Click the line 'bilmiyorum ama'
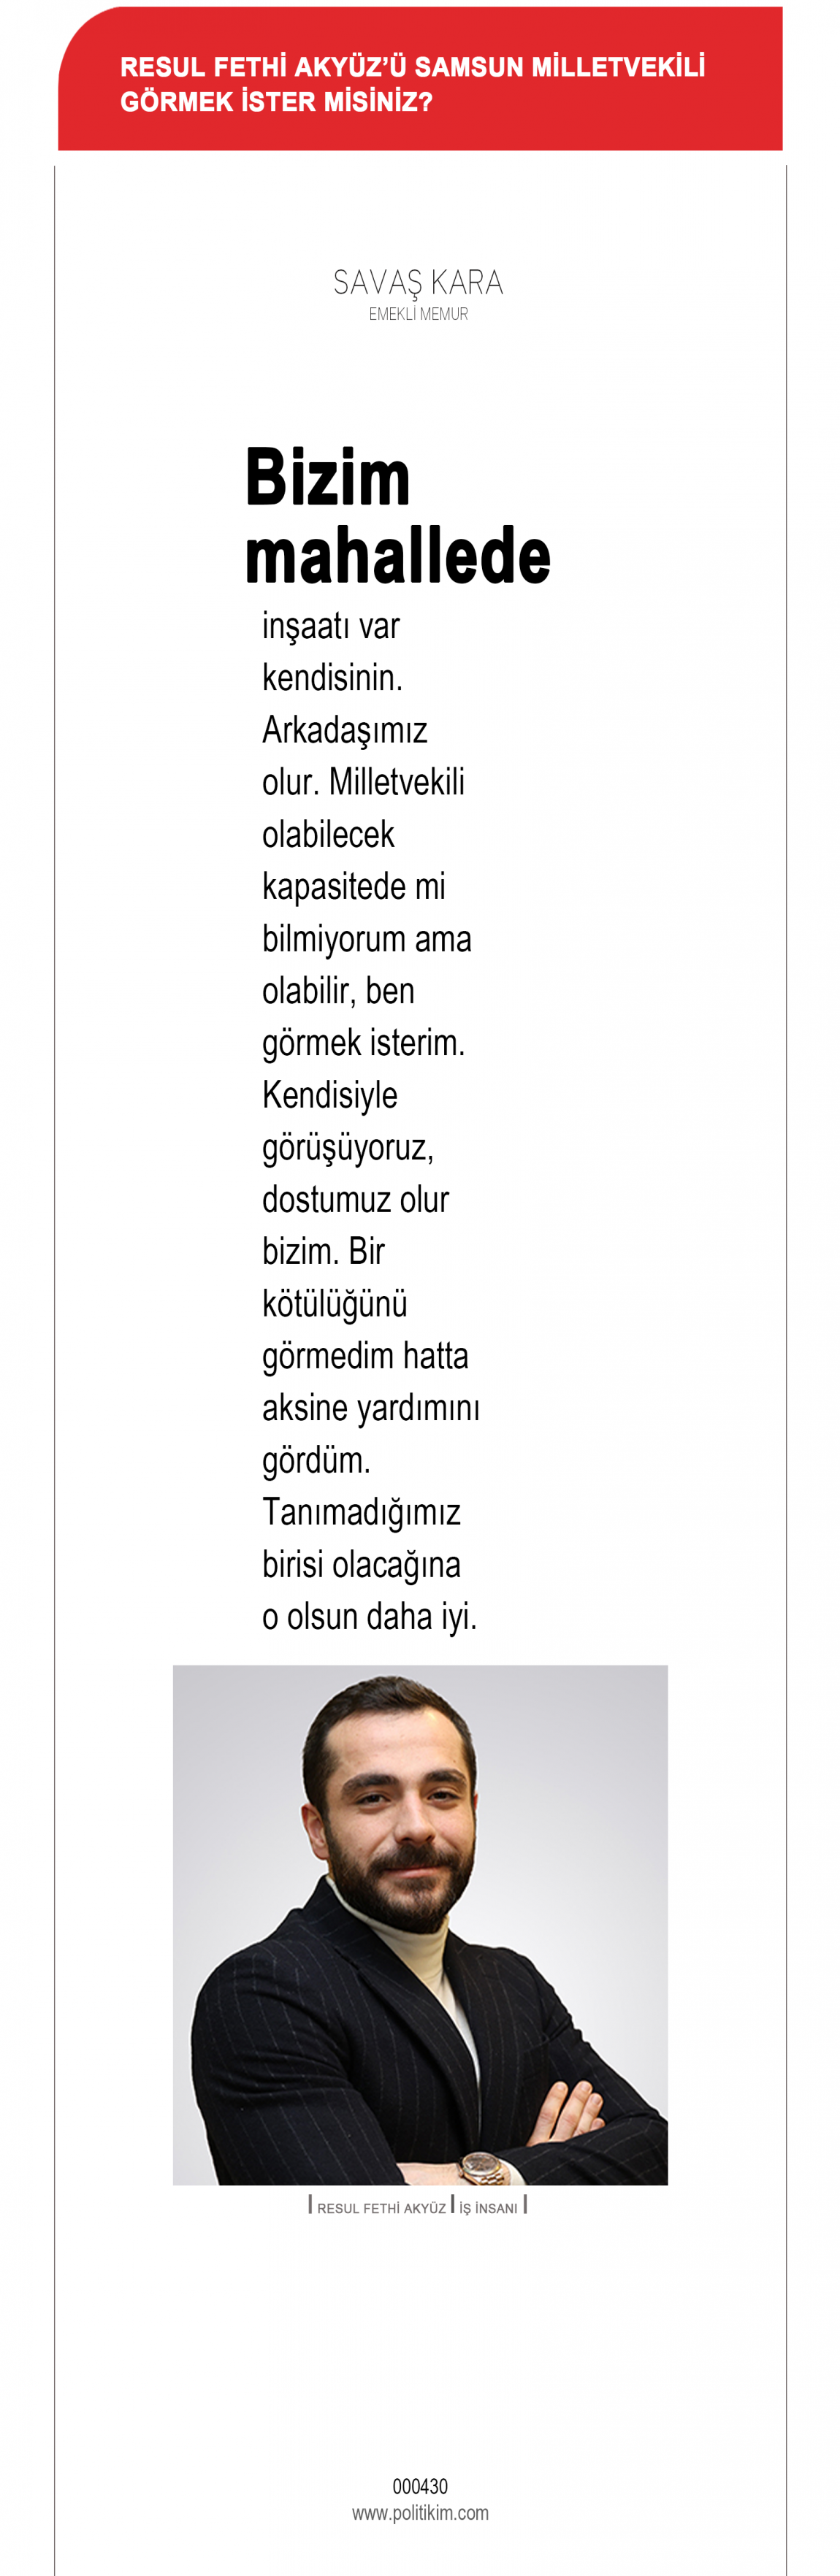This screenshot has height=2576, width=840. point(366,939)
